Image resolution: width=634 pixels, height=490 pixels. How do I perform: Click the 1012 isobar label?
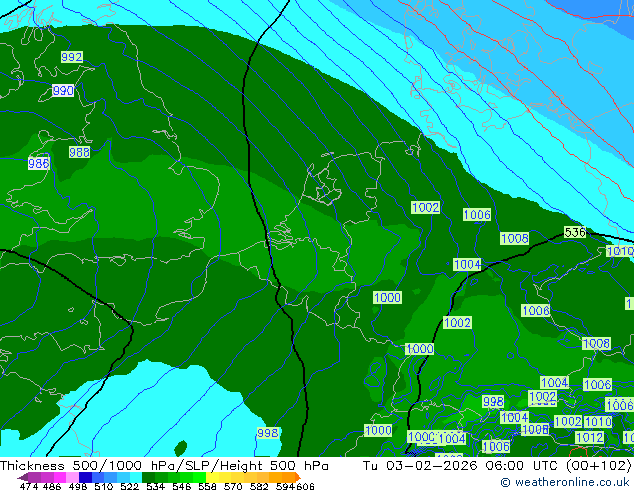click(x=590, y=437)
